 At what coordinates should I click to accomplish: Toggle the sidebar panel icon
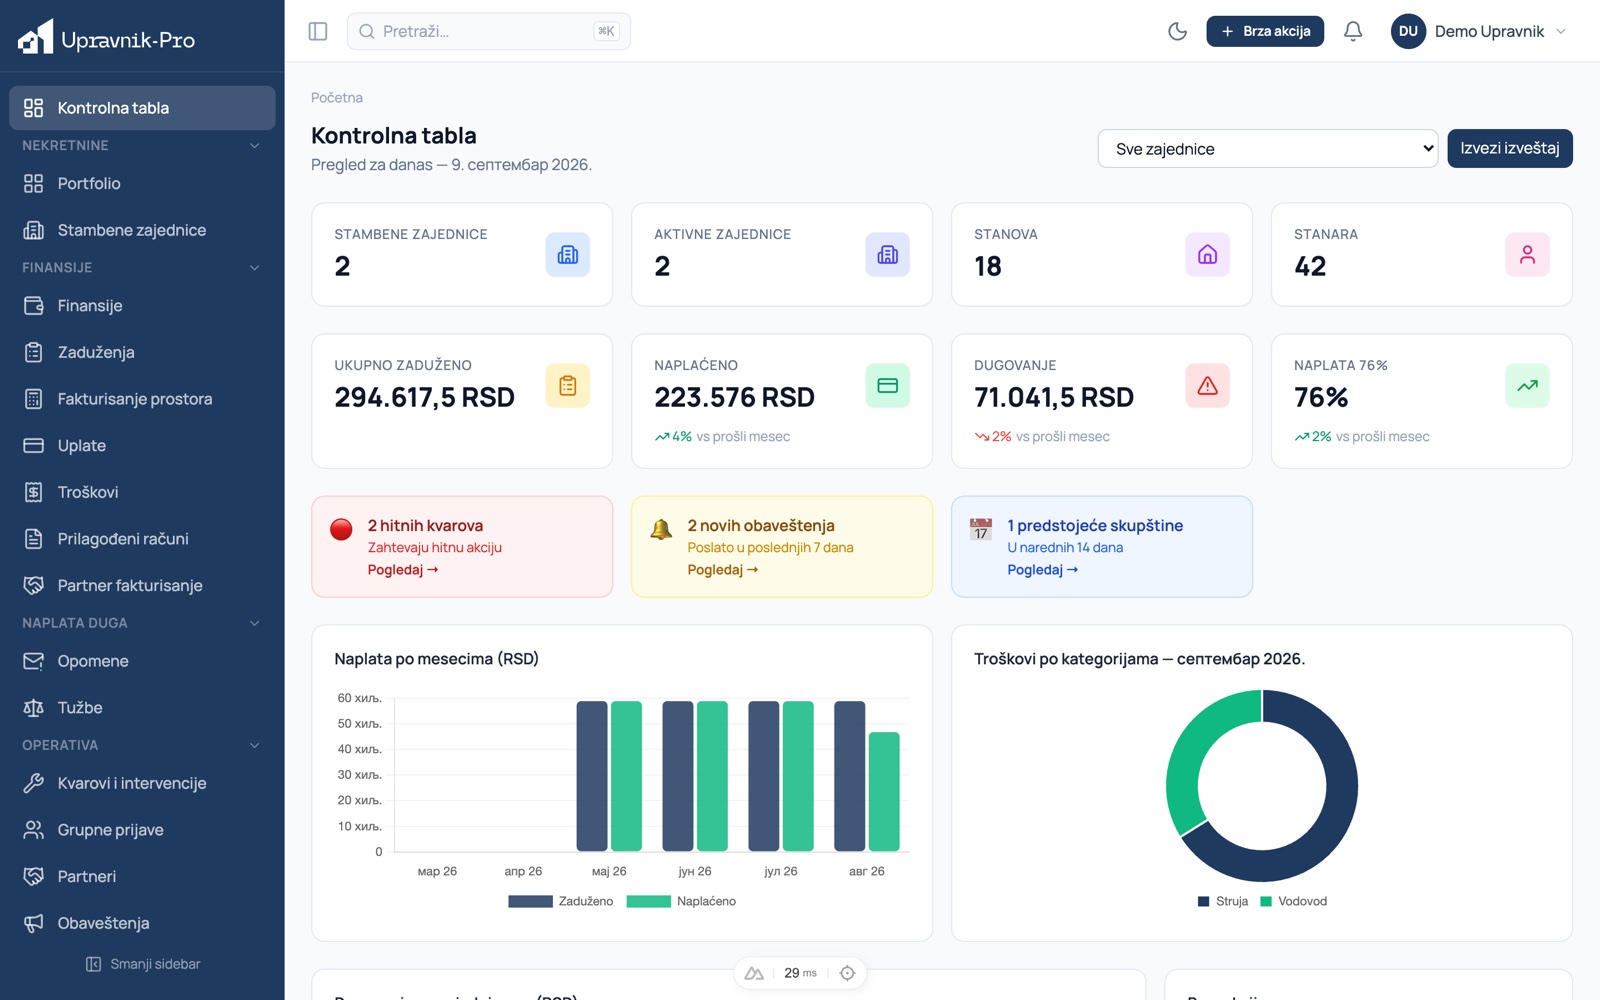pos(318,31)
